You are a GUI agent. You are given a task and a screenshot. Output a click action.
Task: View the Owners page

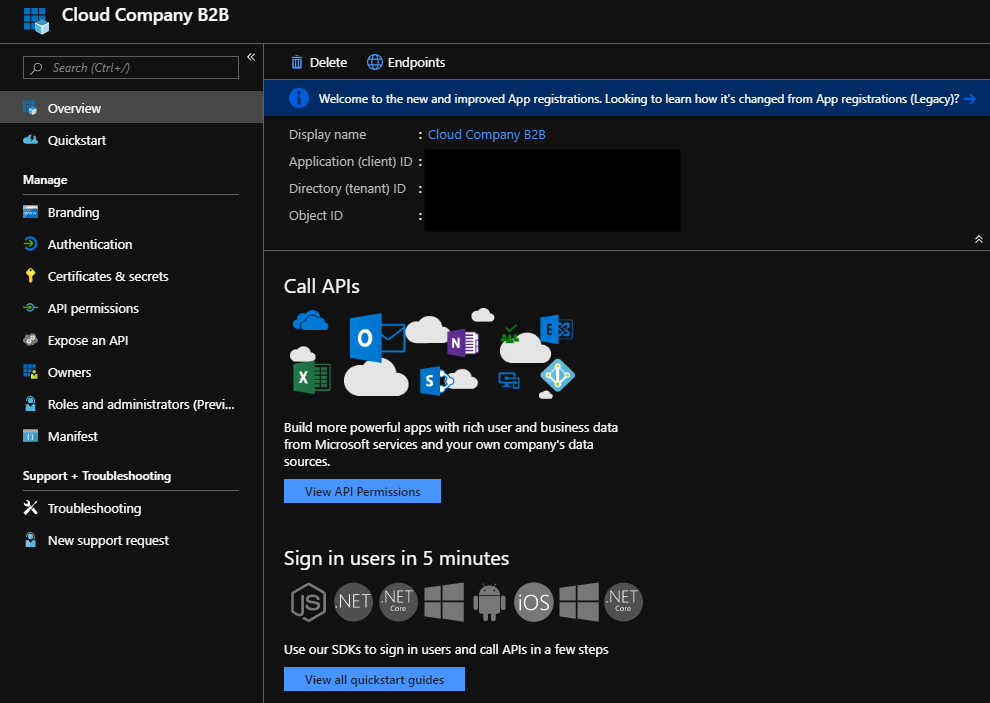[70, 372]
